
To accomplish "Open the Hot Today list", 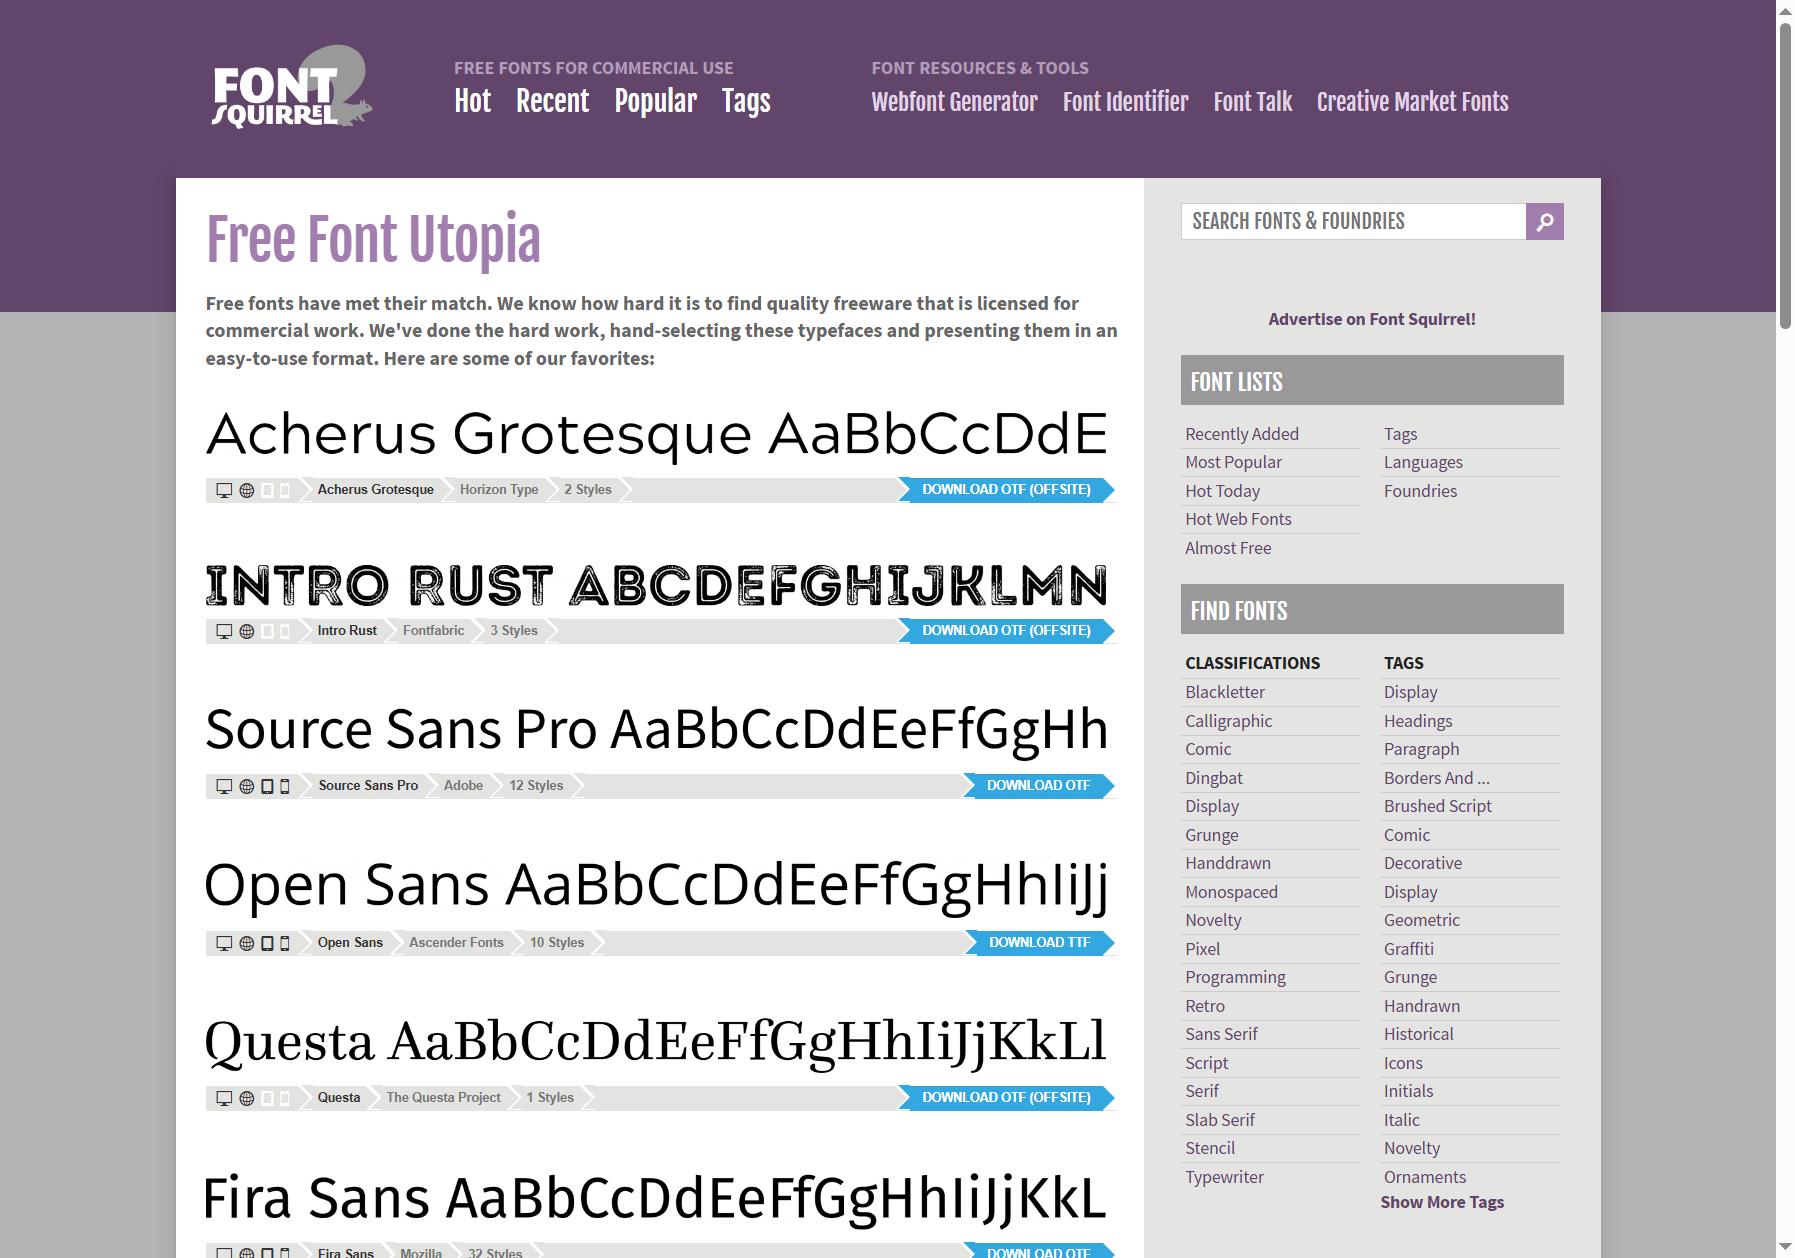I will tap(1222, 491).
